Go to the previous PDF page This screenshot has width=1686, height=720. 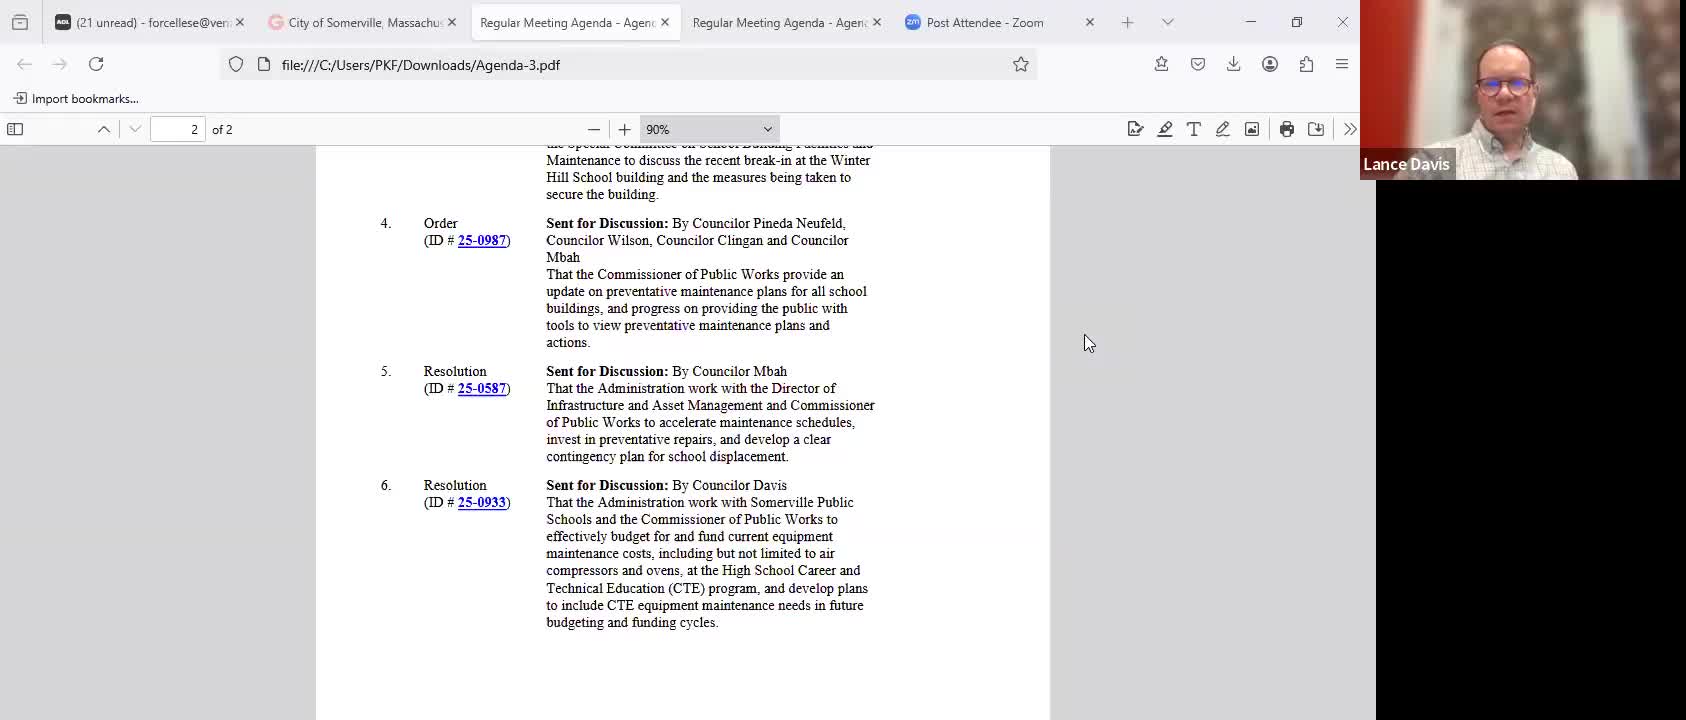[104, 129]
